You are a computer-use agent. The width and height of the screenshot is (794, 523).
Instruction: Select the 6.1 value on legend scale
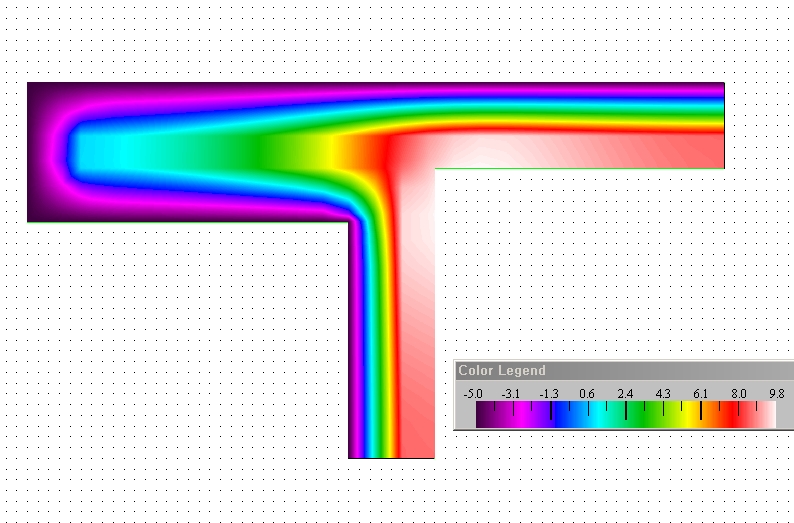(700, 394)
